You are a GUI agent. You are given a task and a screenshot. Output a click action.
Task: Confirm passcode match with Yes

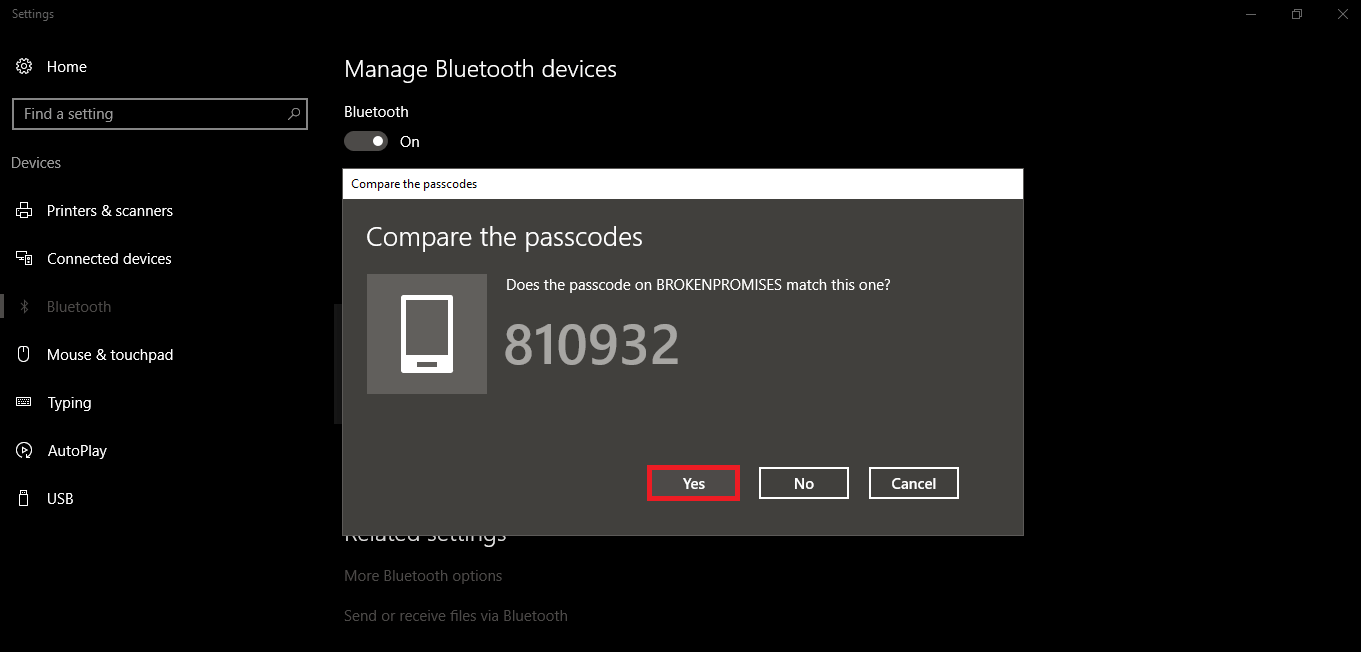click(693, 483)
